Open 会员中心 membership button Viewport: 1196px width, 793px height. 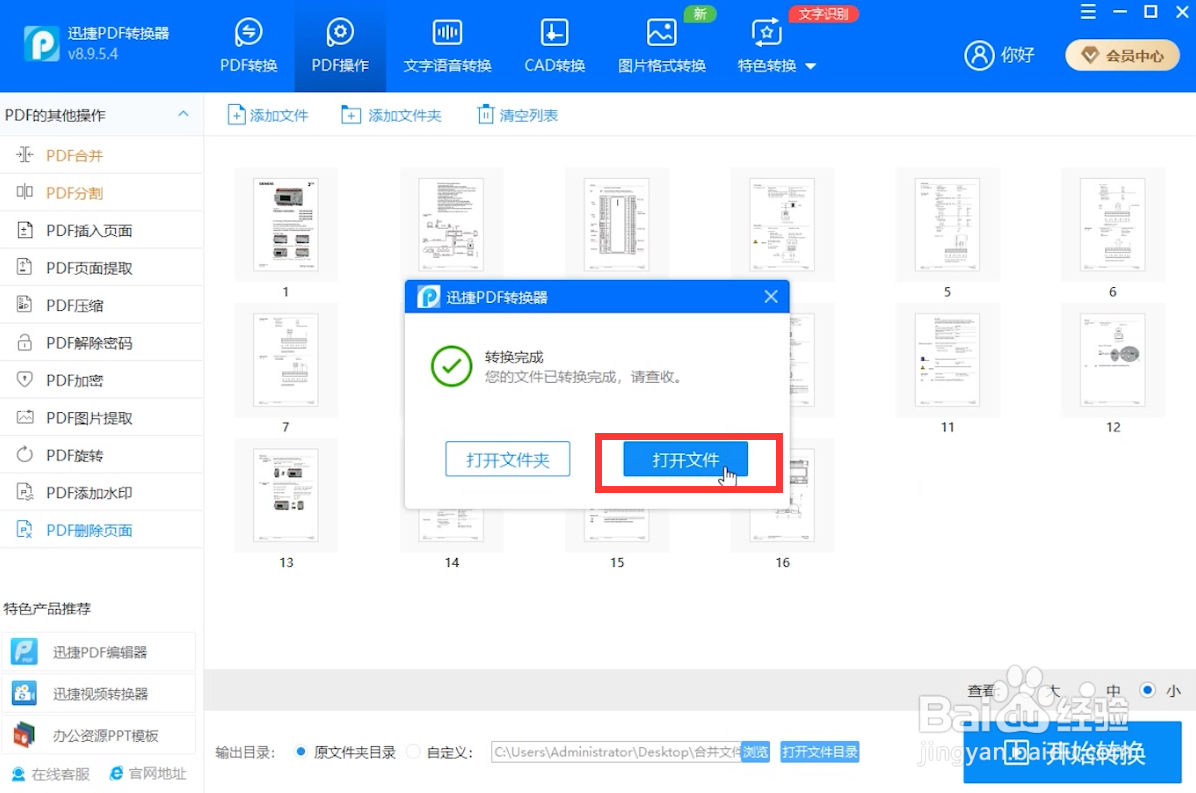click(1122, 55)
